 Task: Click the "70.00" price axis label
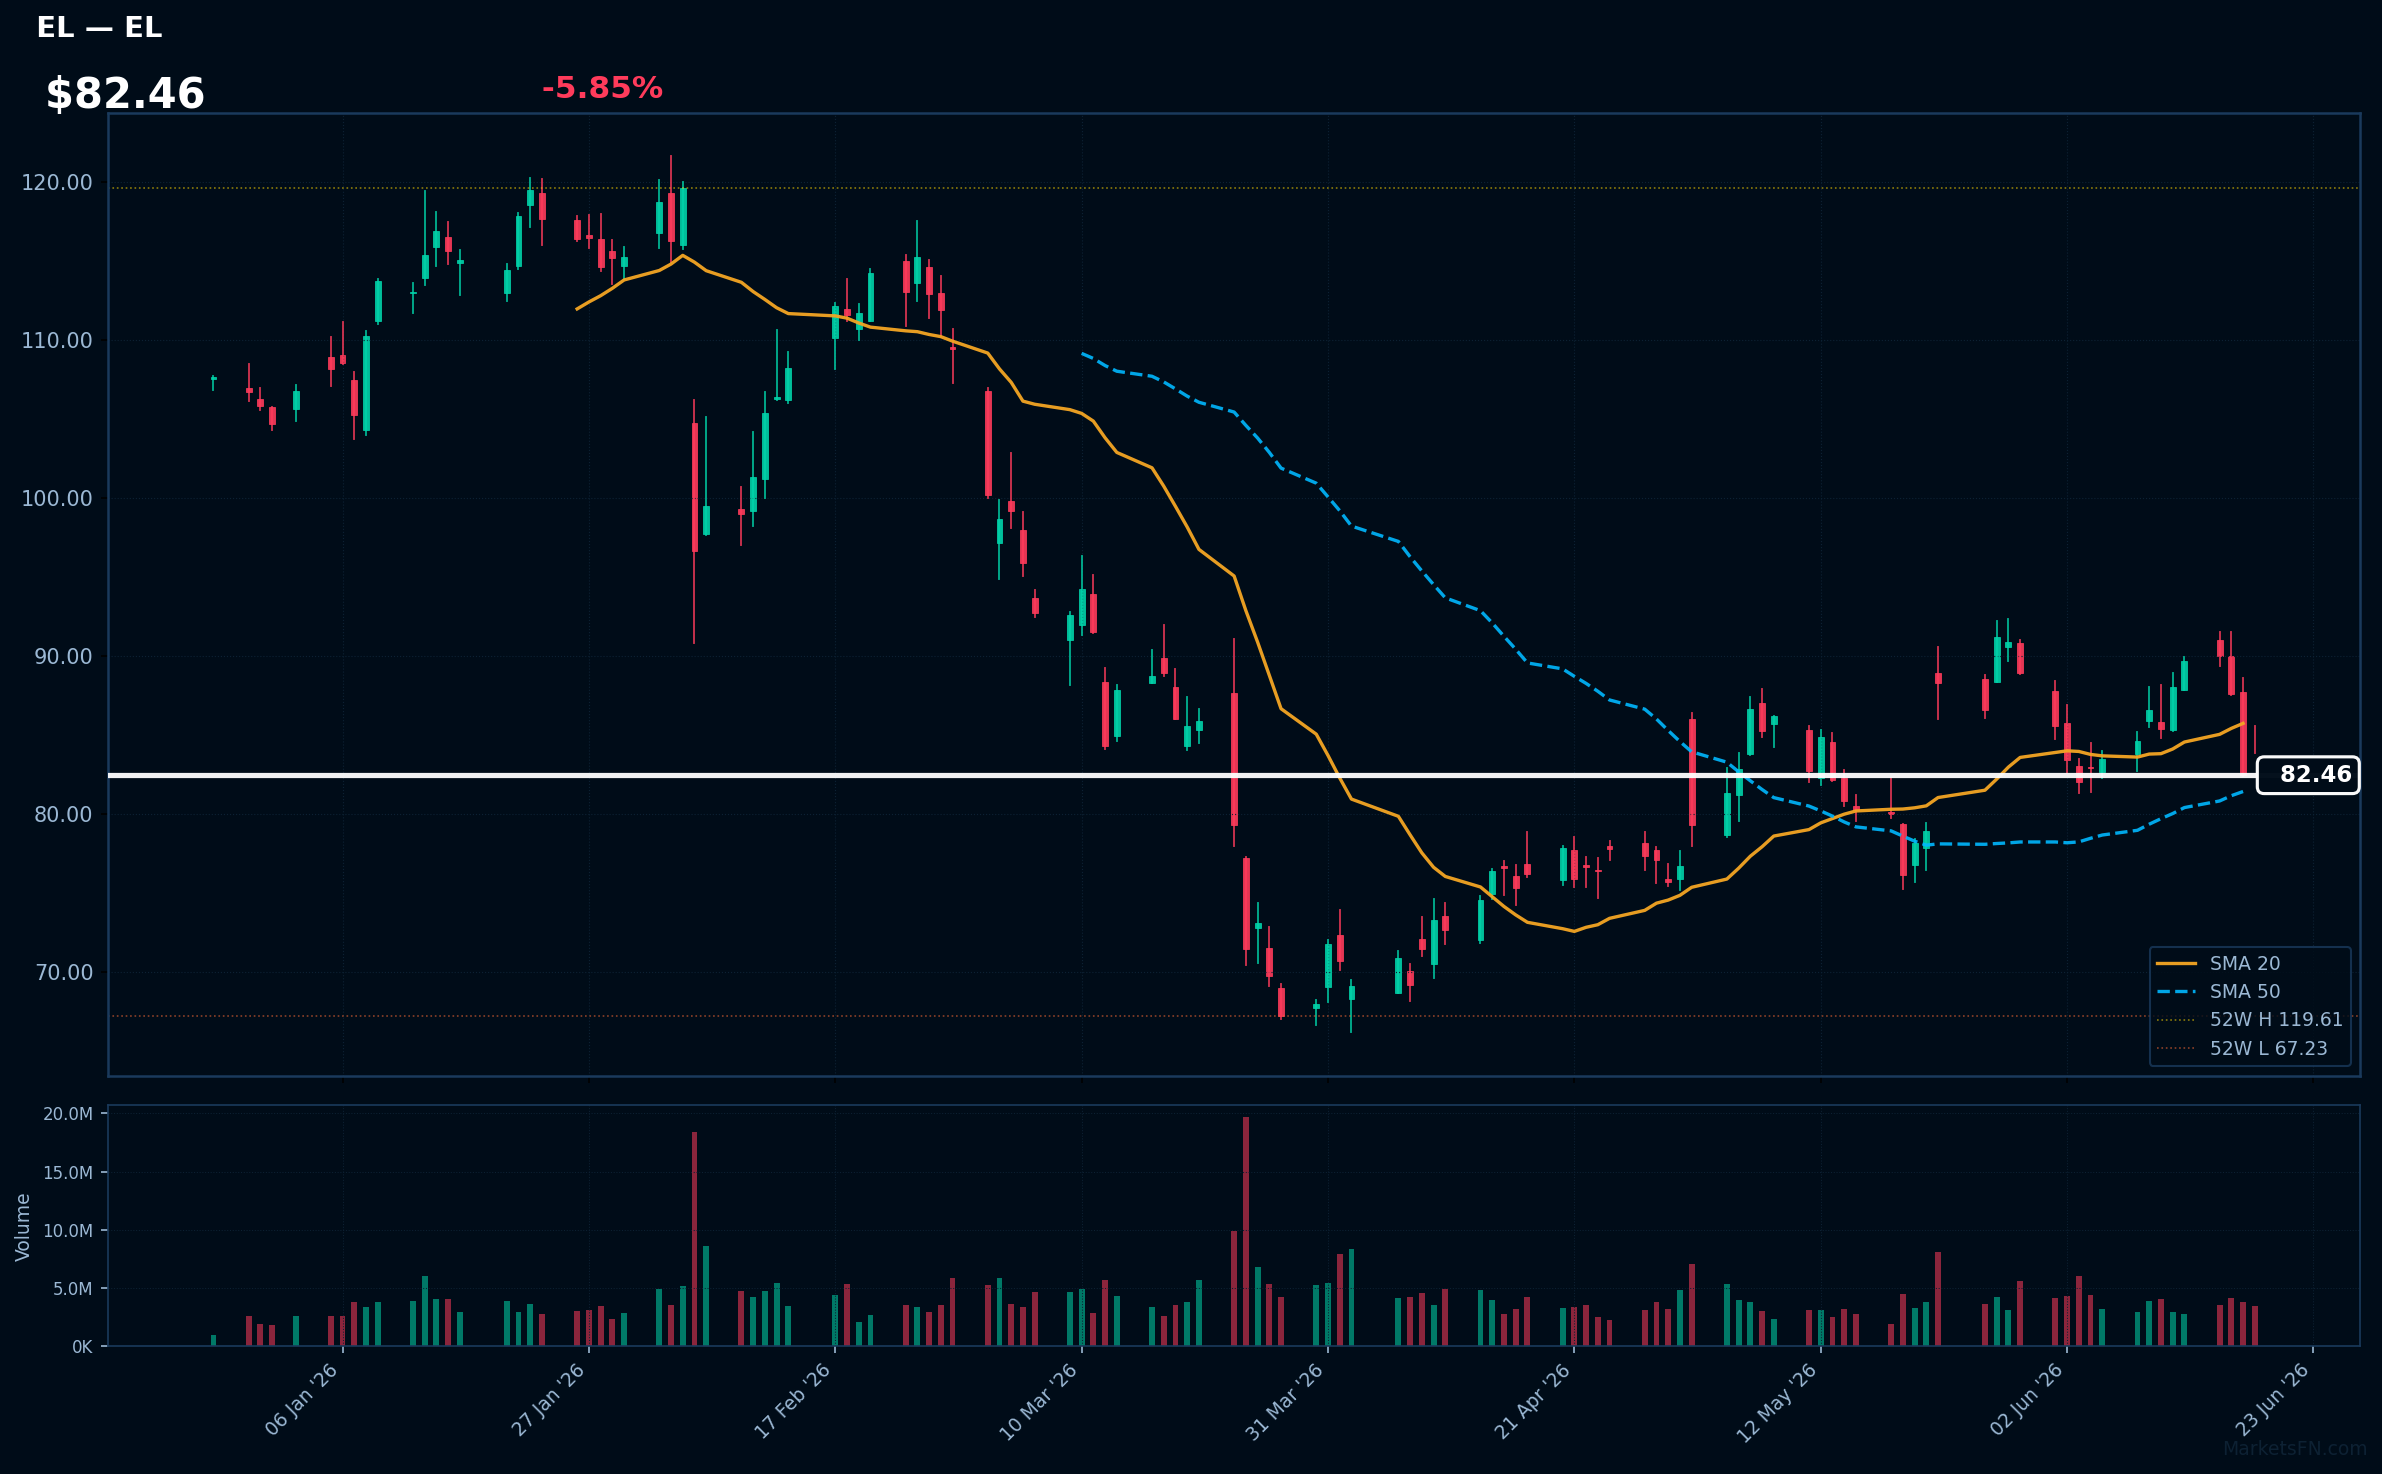(x=63, y=972)
